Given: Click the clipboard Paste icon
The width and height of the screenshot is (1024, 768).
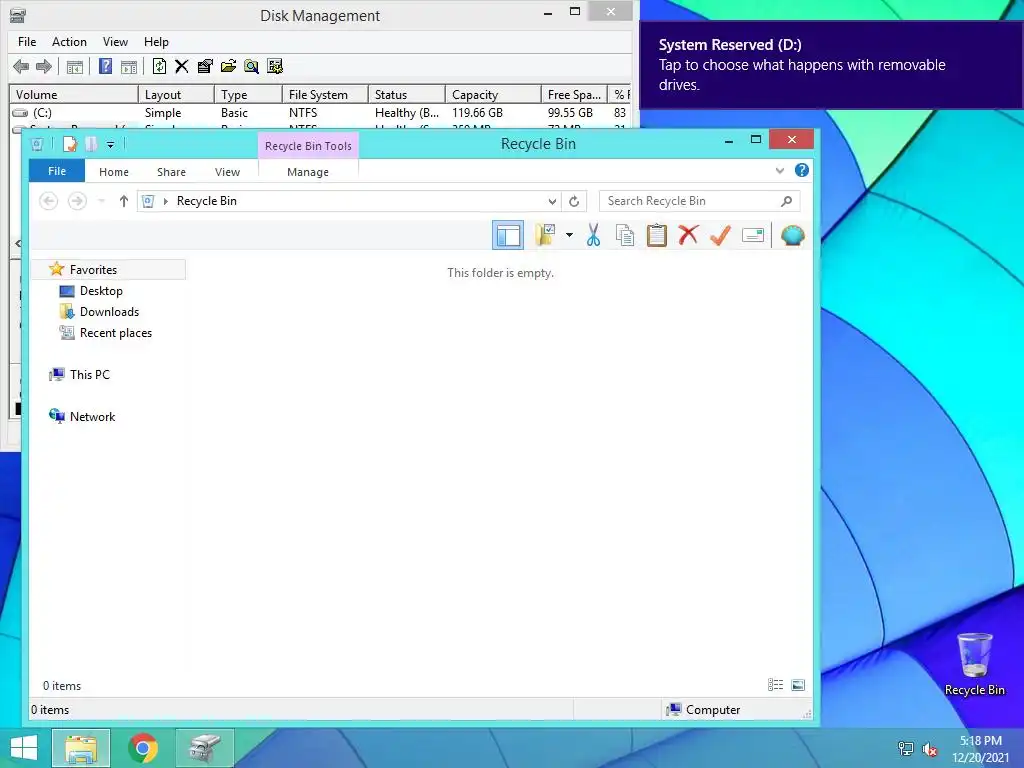Looking at the screenshot, I should tap(656, 235).
